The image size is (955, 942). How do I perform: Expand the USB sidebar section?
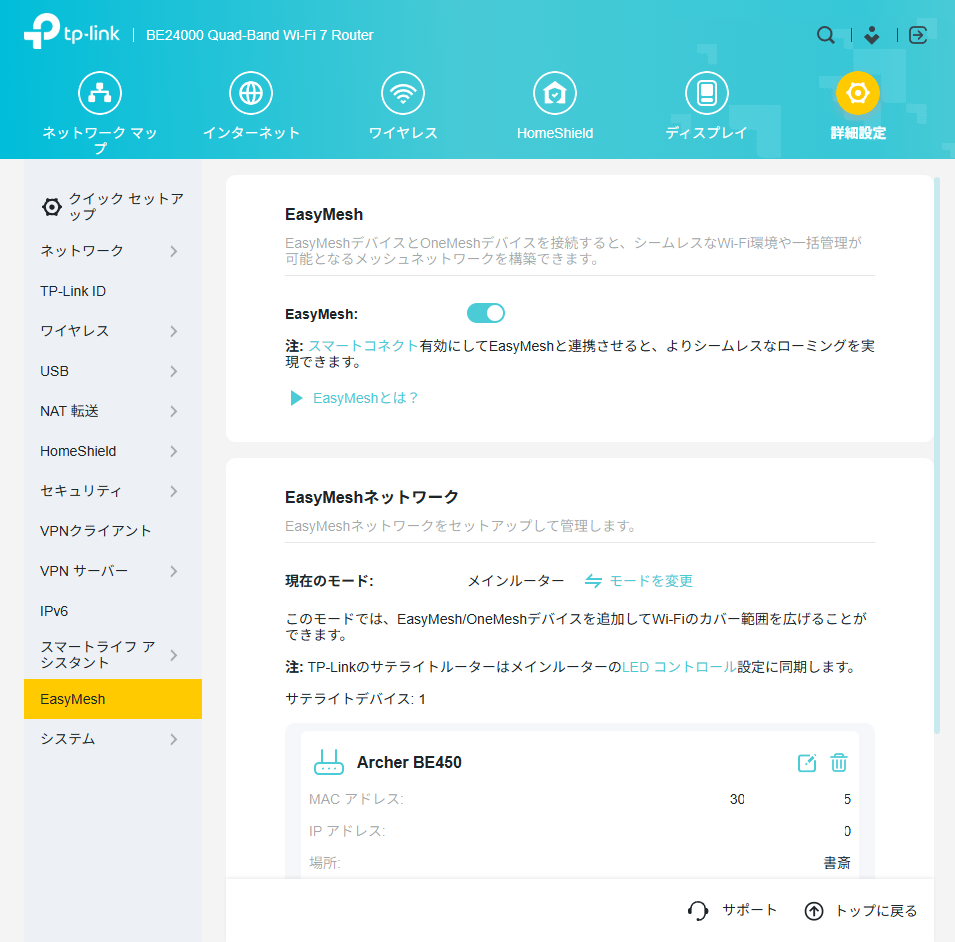pos(174,371)
